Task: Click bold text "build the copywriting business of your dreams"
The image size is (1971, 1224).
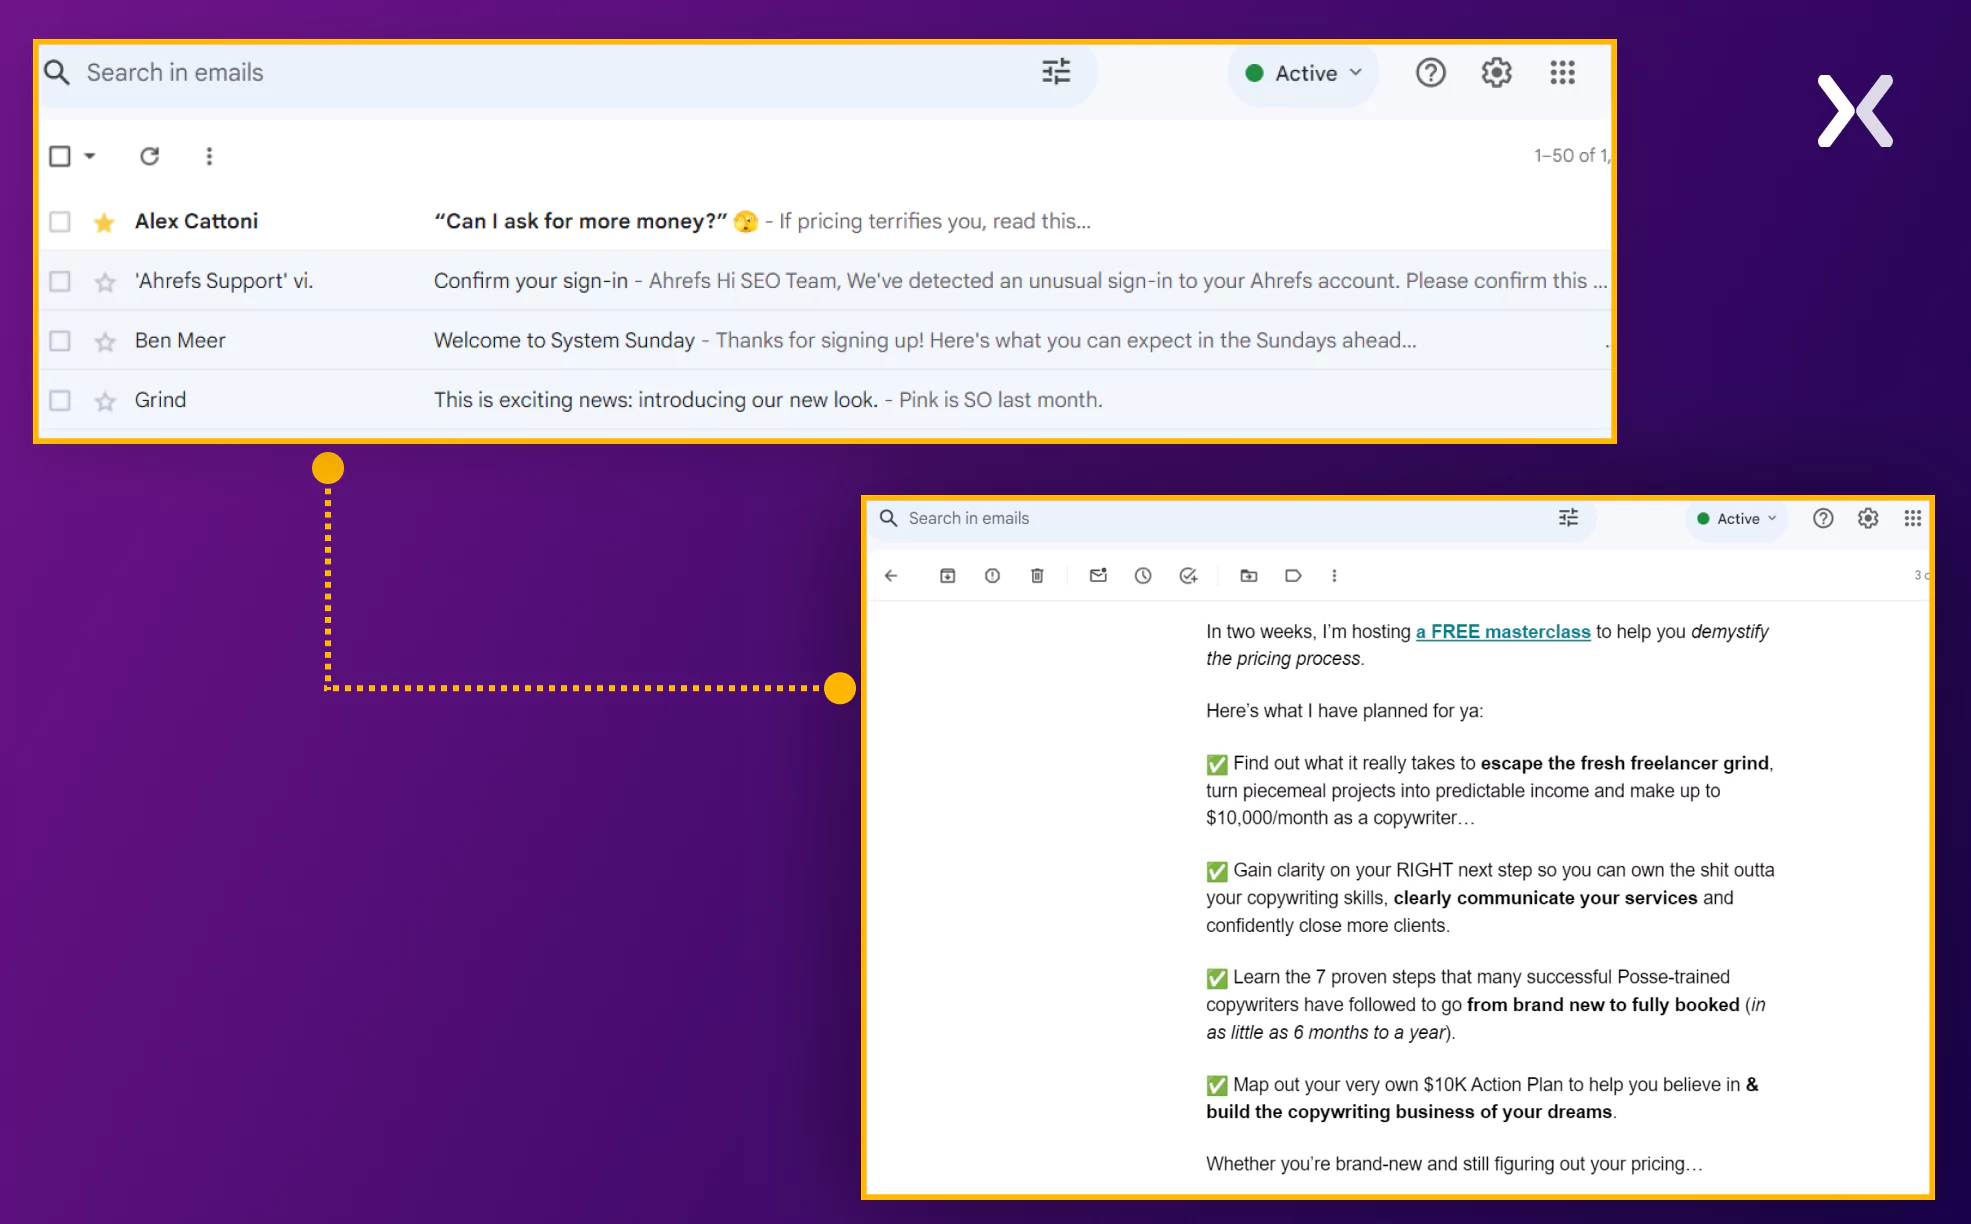Action: pos(1409,1112)
